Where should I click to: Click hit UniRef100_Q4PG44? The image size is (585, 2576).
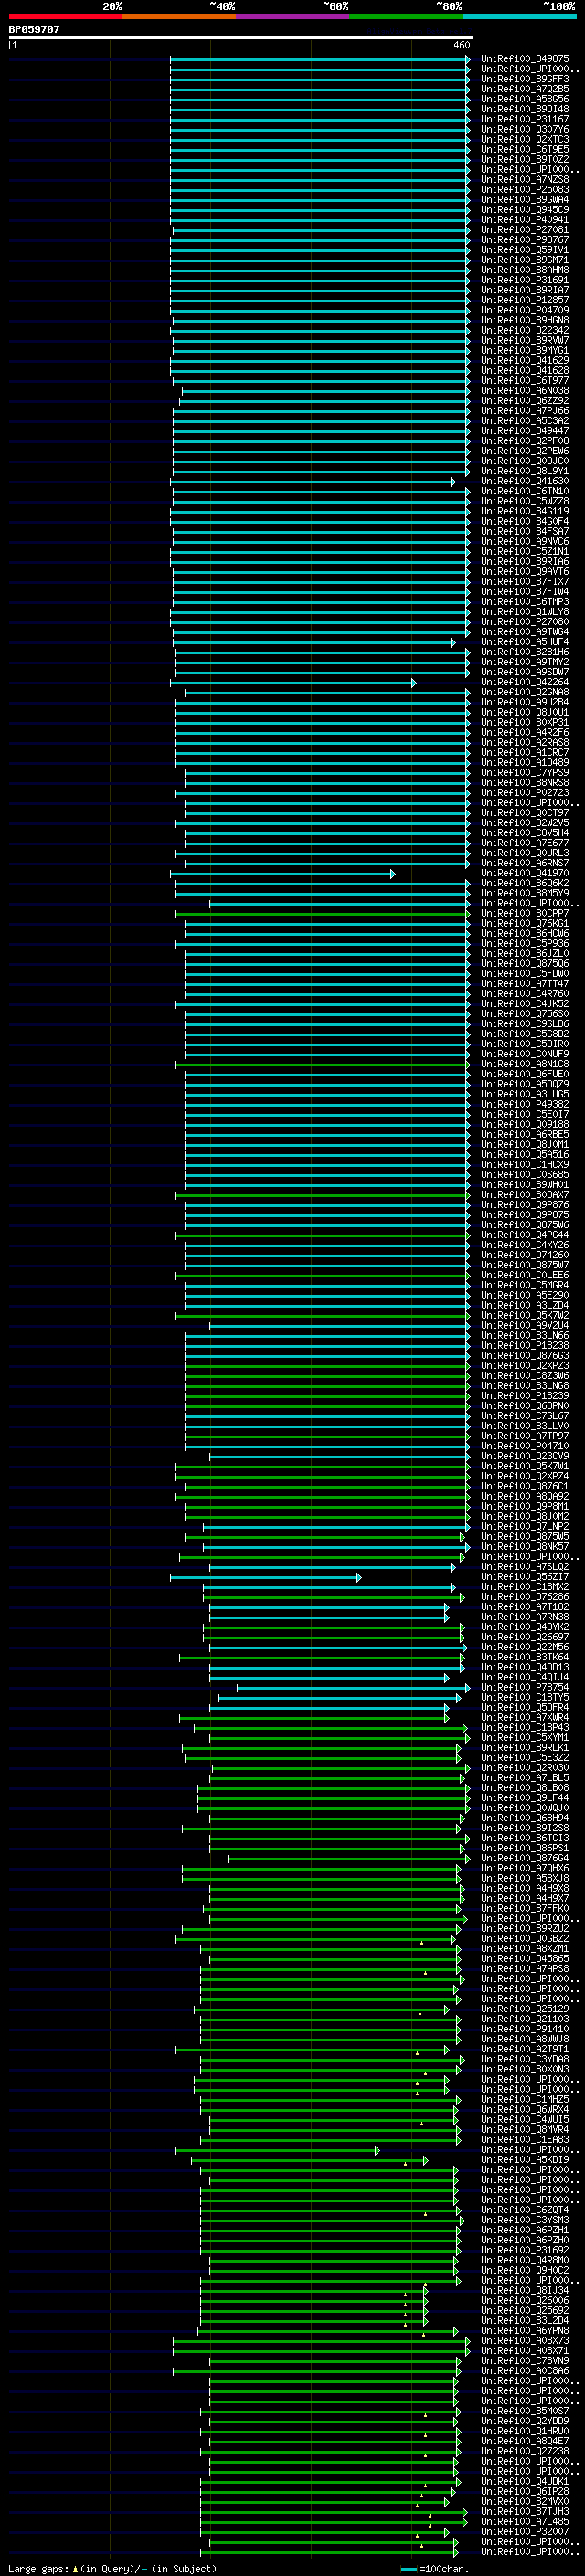[x=525, y=1235]
